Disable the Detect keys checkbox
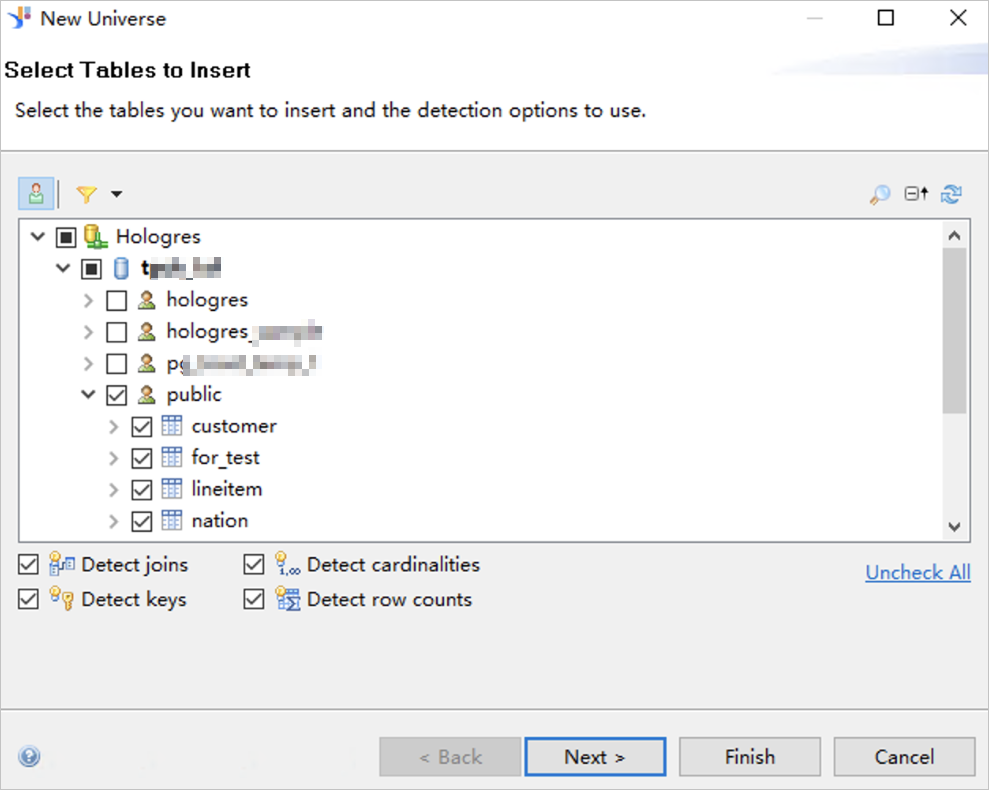This screenshot has height=790, width=989. tap(28, 600)
